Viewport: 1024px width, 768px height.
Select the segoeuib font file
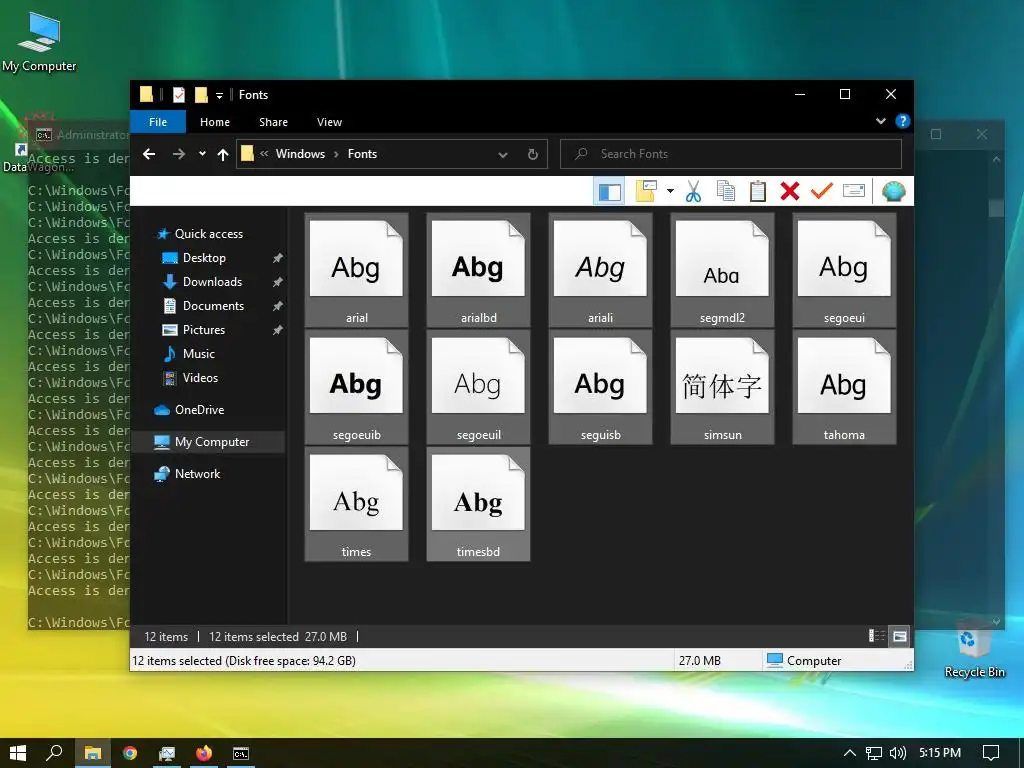tap(357, 387)
